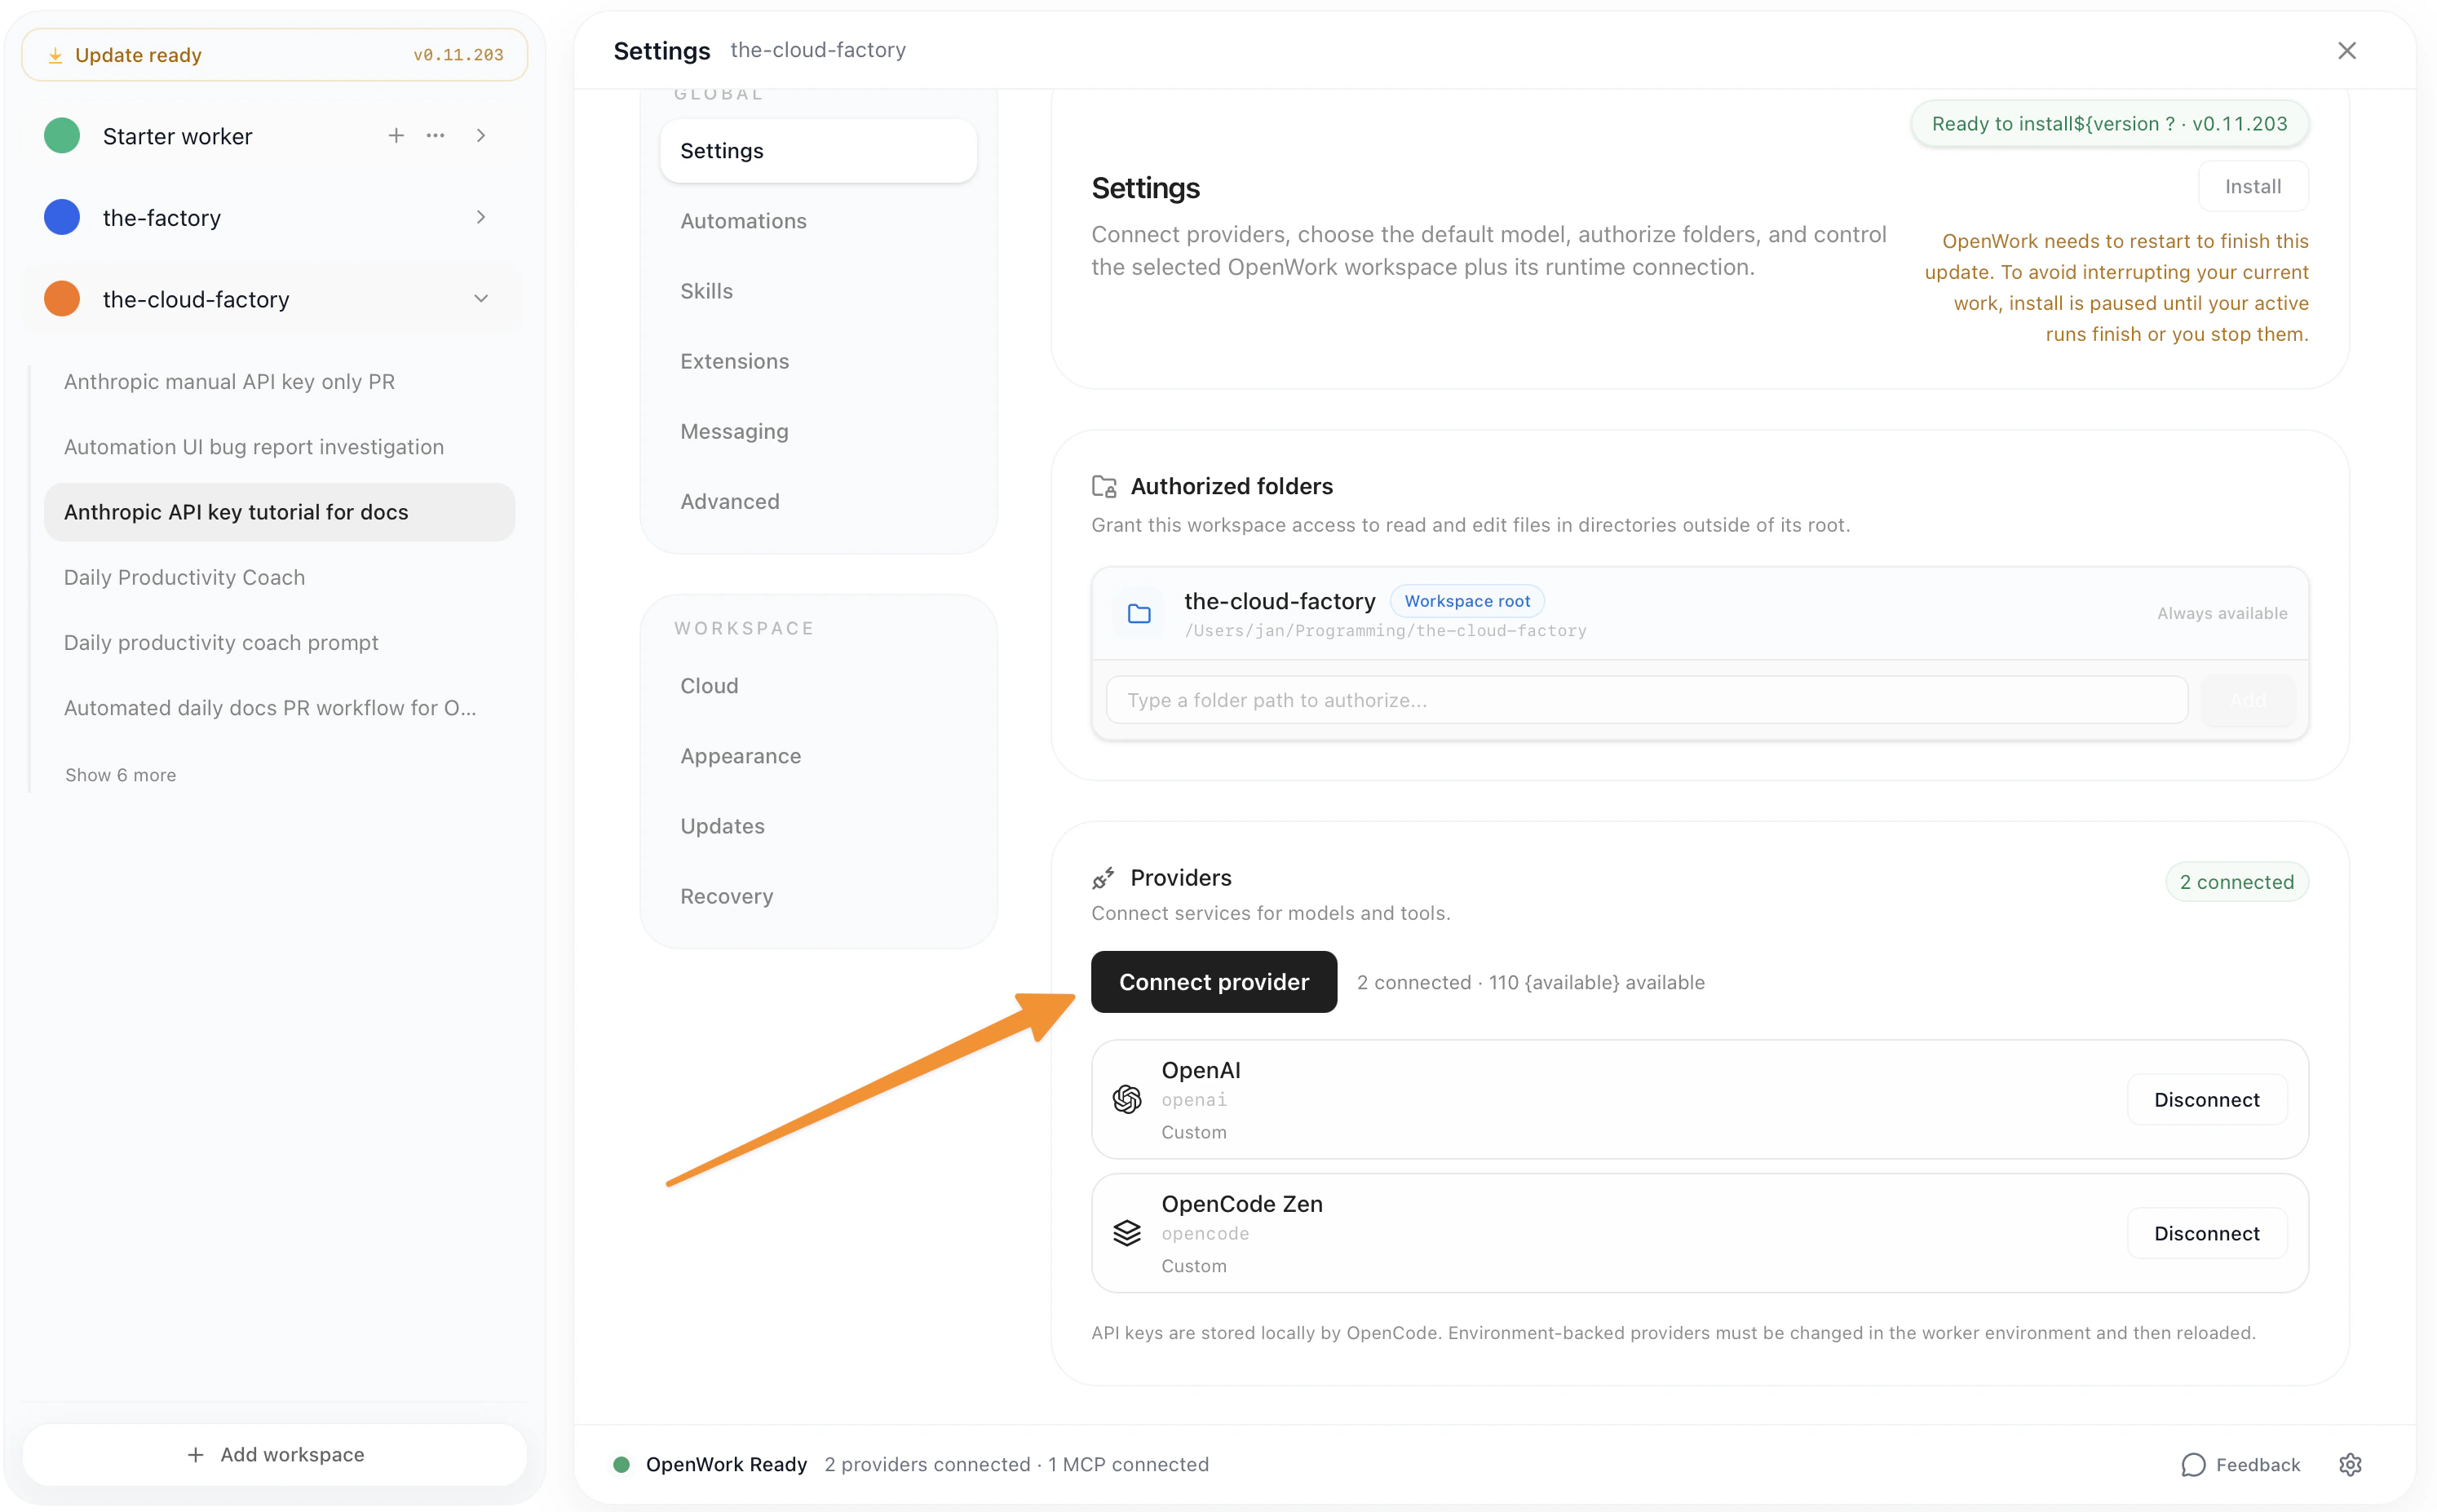2437x1512 pixels.
Task: Open Feedback via the chat bubble icon
Action: click(x=2194, y=1464)
